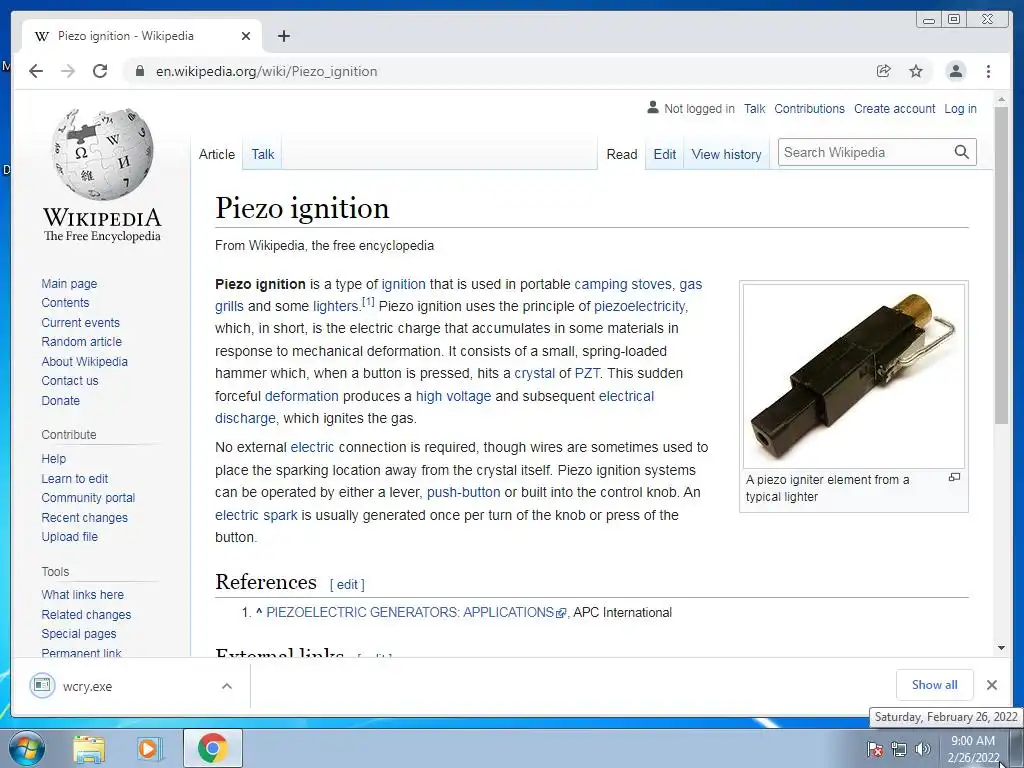Image resolution: width=1024 pixels, height=768 pixels.
Task: Select the Read tab
Action: click(x=622, y=155)
